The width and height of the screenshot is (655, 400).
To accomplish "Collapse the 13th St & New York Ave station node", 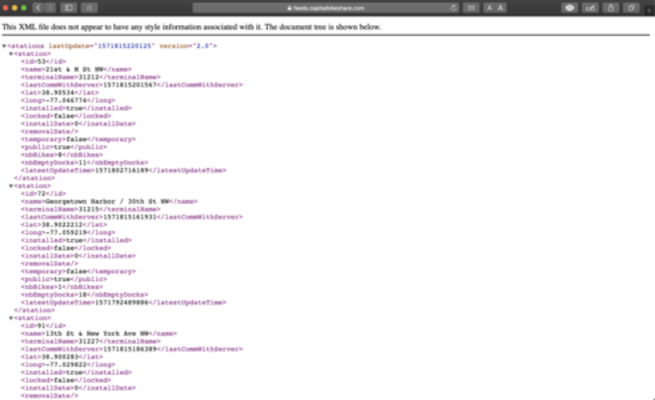I will (11, 317).
